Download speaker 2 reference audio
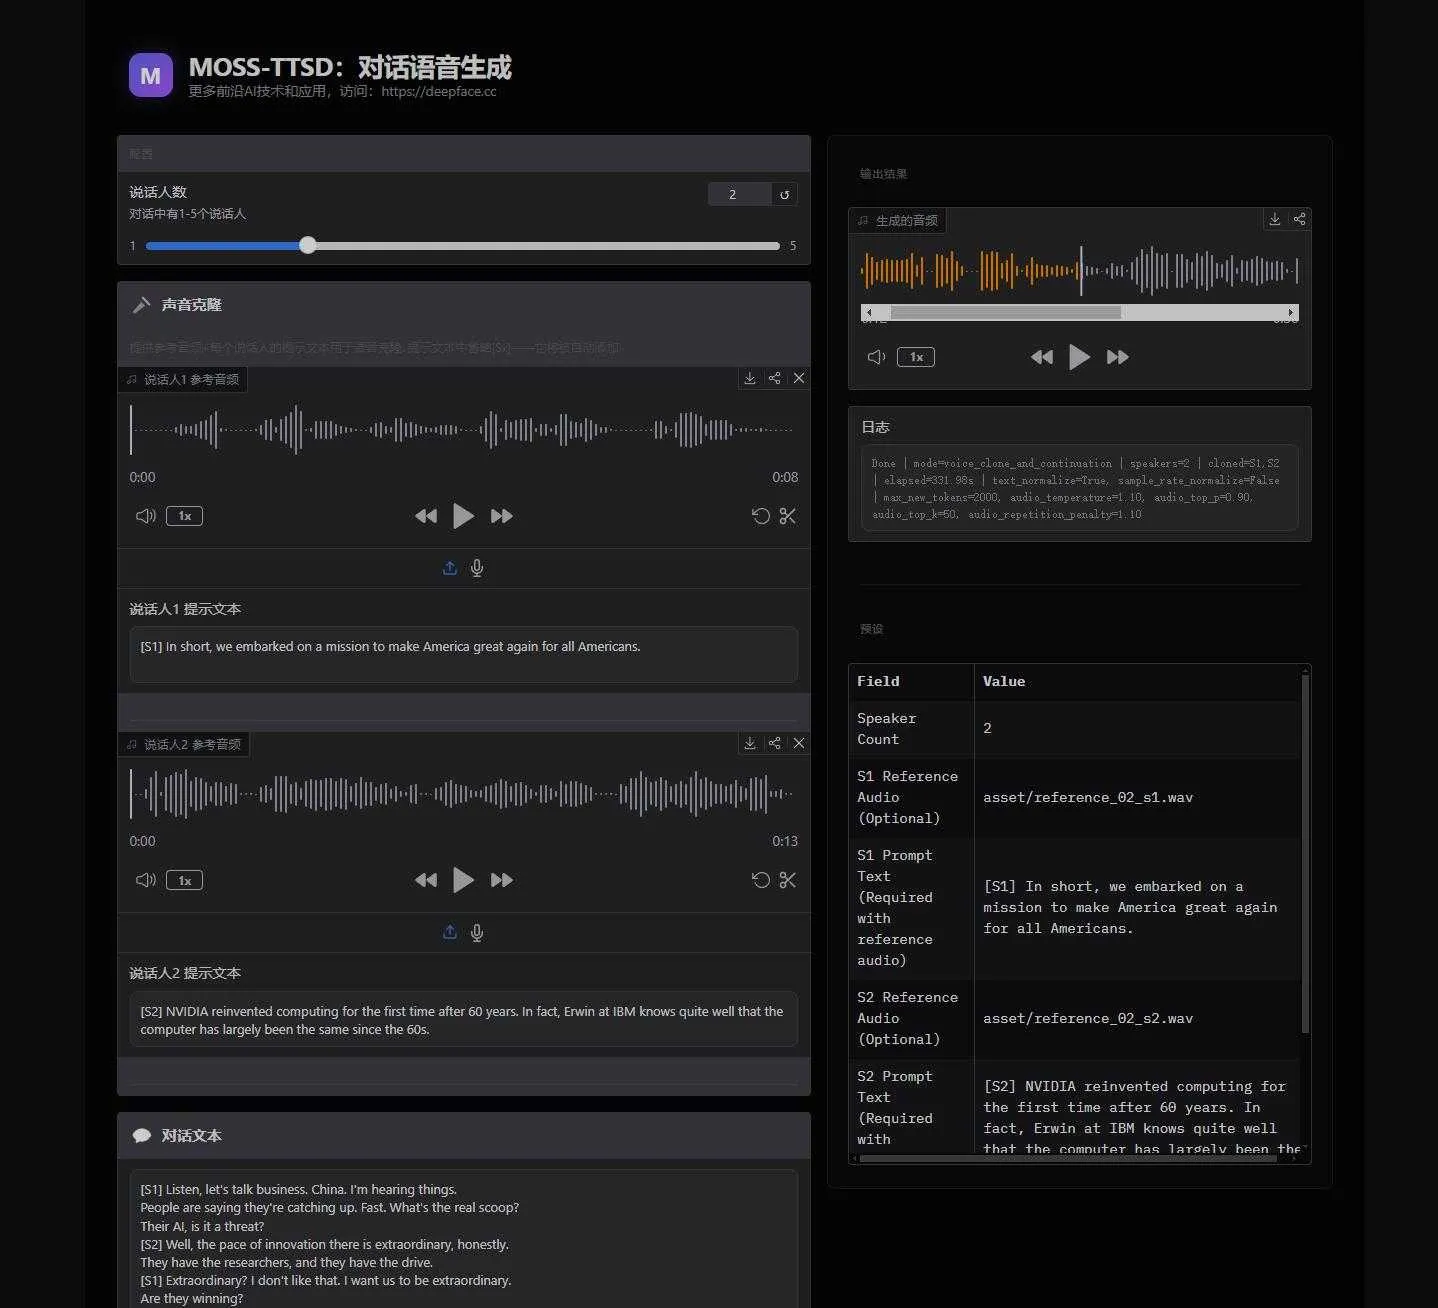This screenshot has width=1438, height=1308. (750, 743)
